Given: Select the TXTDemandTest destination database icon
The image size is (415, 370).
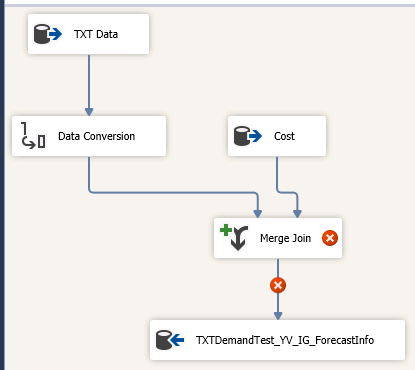Looking at the screenshot, I should [170, 340].
